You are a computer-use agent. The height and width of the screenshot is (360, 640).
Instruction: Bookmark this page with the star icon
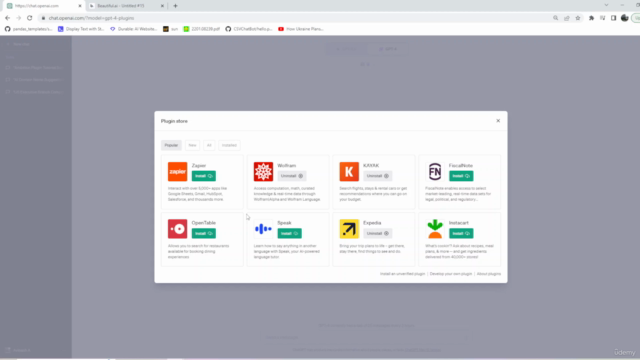tap(578, 18)
